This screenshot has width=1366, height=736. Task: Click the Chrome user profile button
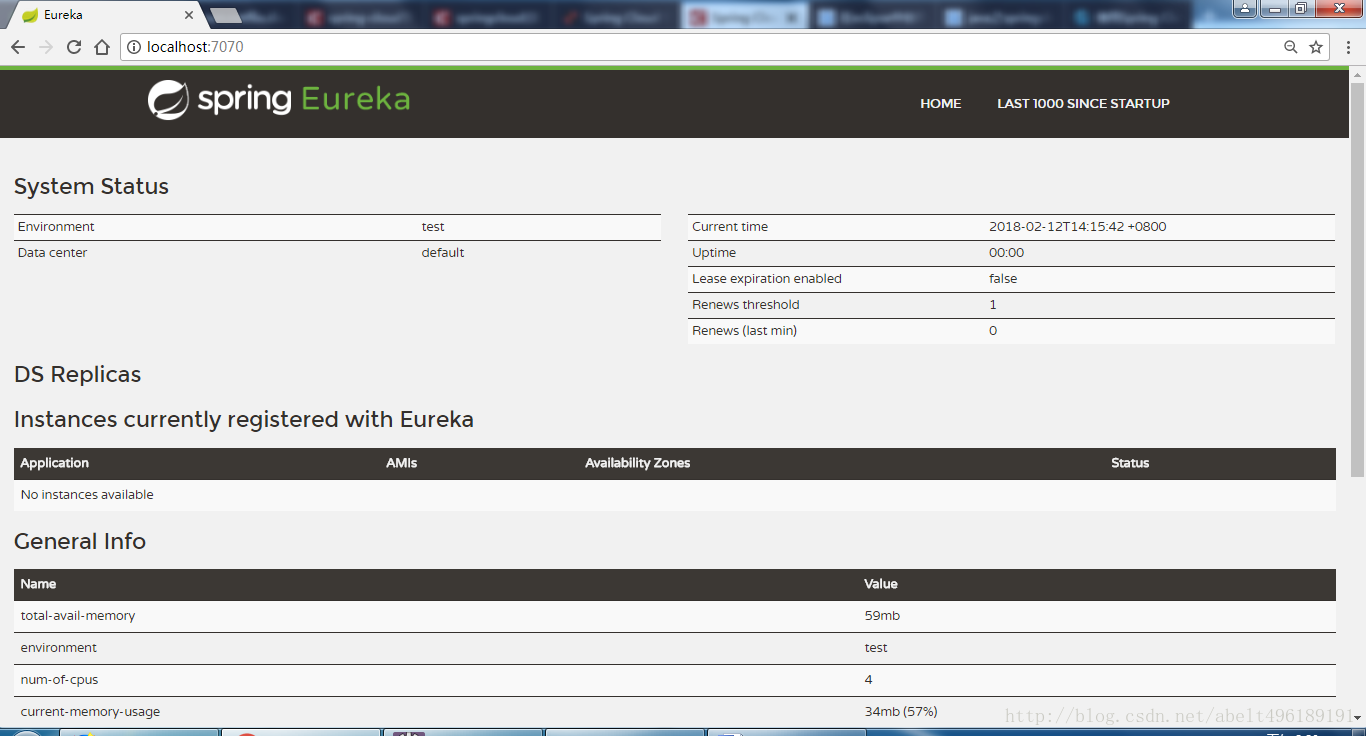point(1244,8)
